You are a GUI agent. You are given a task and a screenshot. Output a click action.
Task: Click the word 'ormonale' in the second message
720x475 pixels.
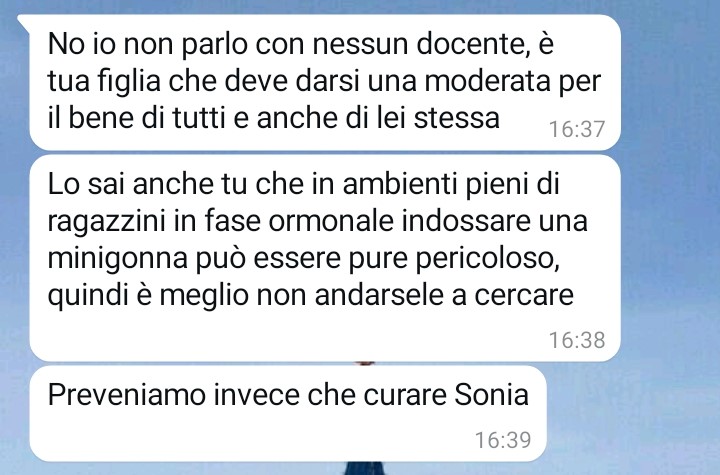[x=331, y=221]
